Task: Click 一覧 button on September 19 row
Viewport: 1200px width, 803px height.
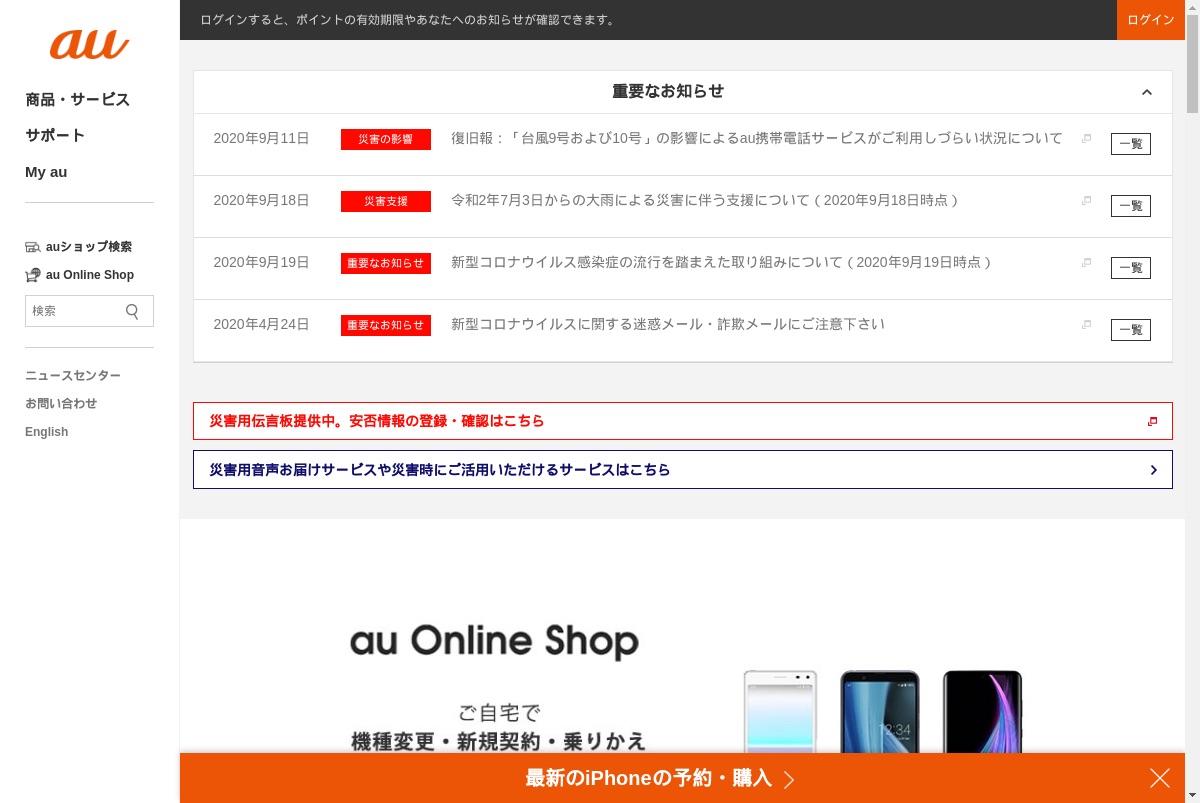Action: click(x=1131, y=268)
